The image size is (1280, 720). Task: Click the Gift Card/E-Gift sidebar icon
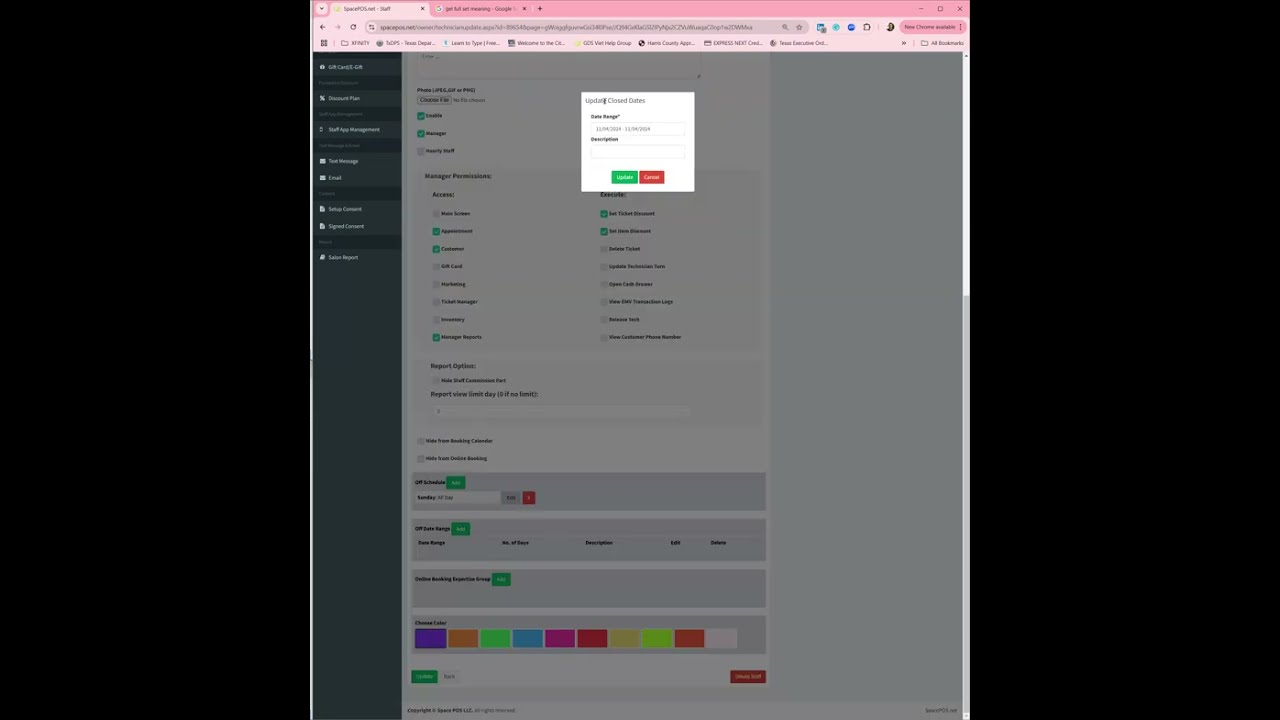coord(322,67)
